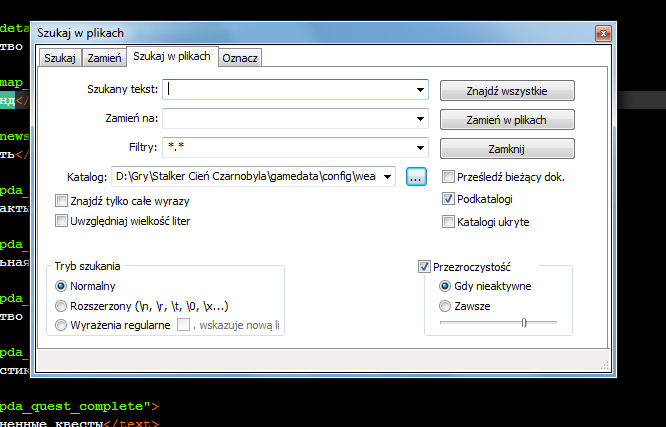Choose Wyrażenia regularne search mode
666x427 pixels.
61,325
